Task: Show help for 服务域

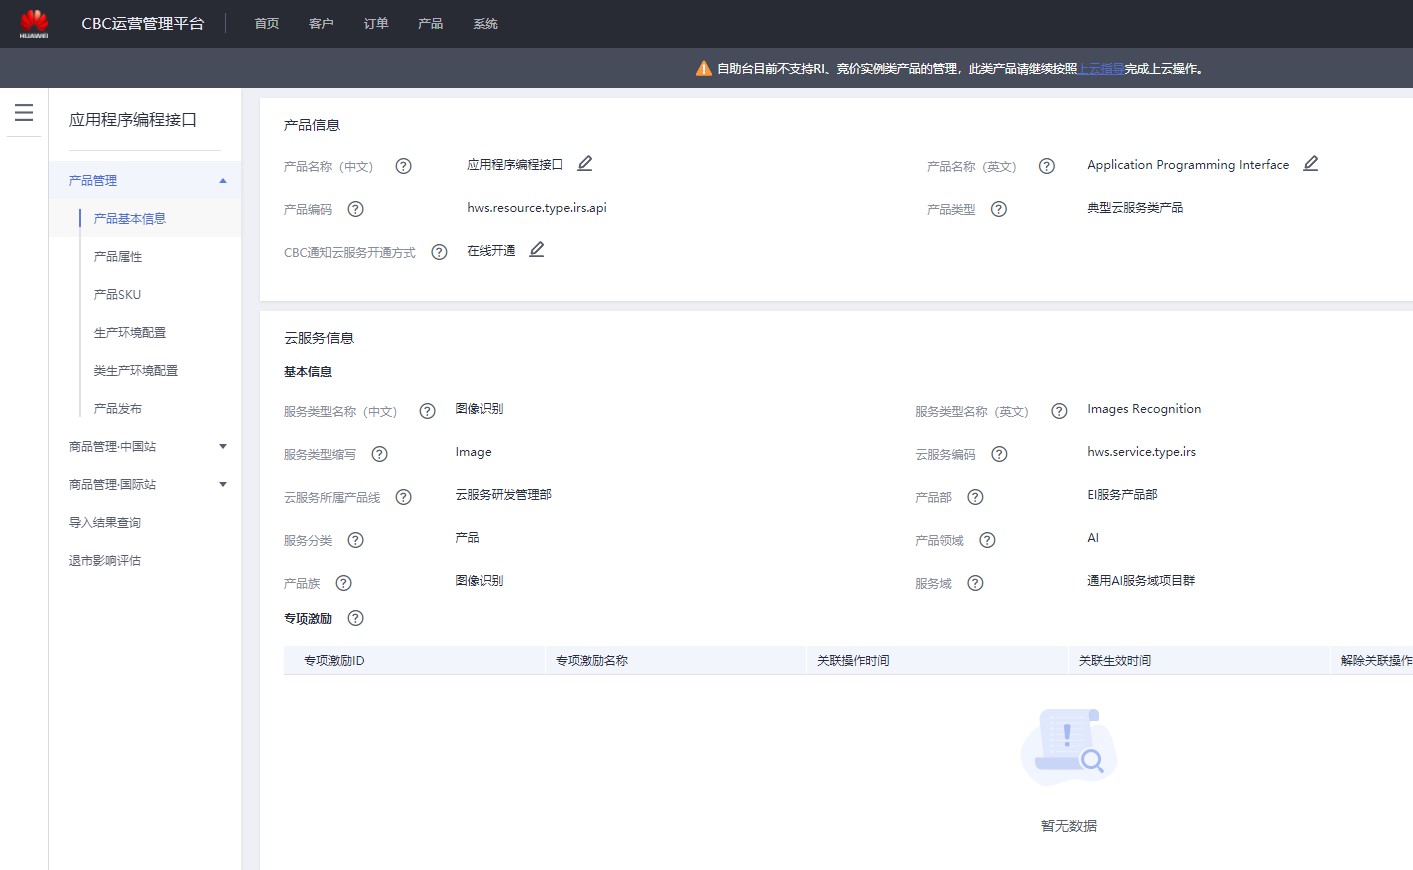Action: (975, 583)
